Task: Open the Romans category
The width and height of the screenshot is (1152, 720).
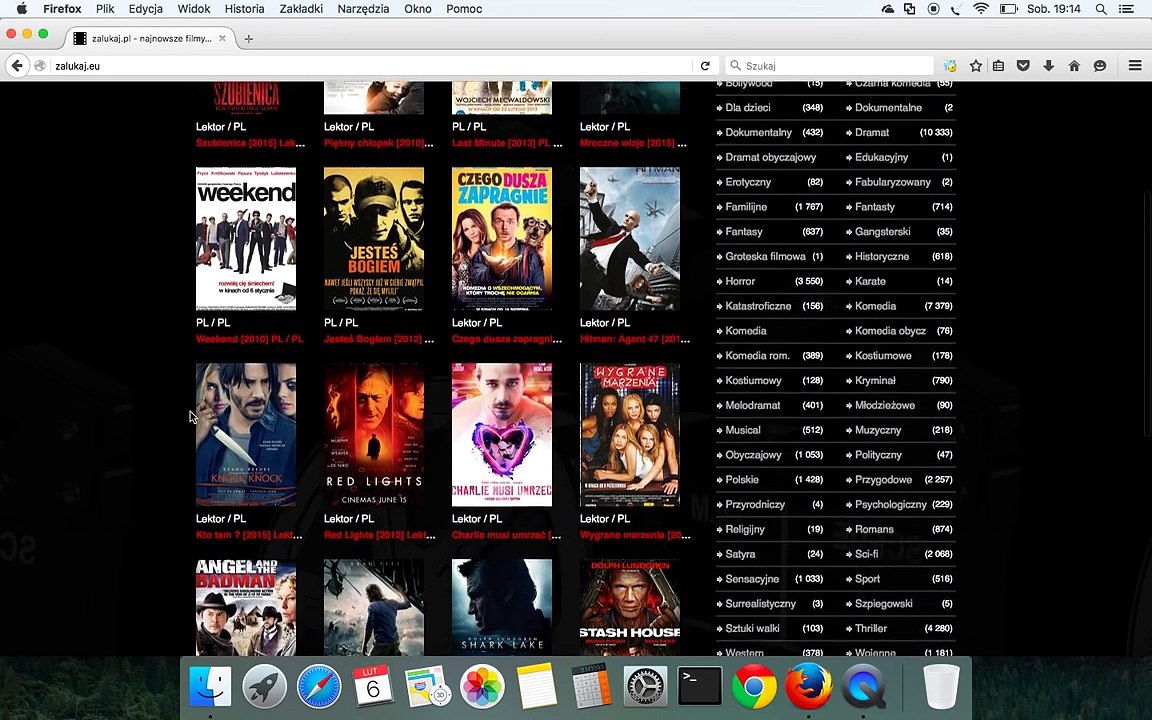Action: [874, 529]
